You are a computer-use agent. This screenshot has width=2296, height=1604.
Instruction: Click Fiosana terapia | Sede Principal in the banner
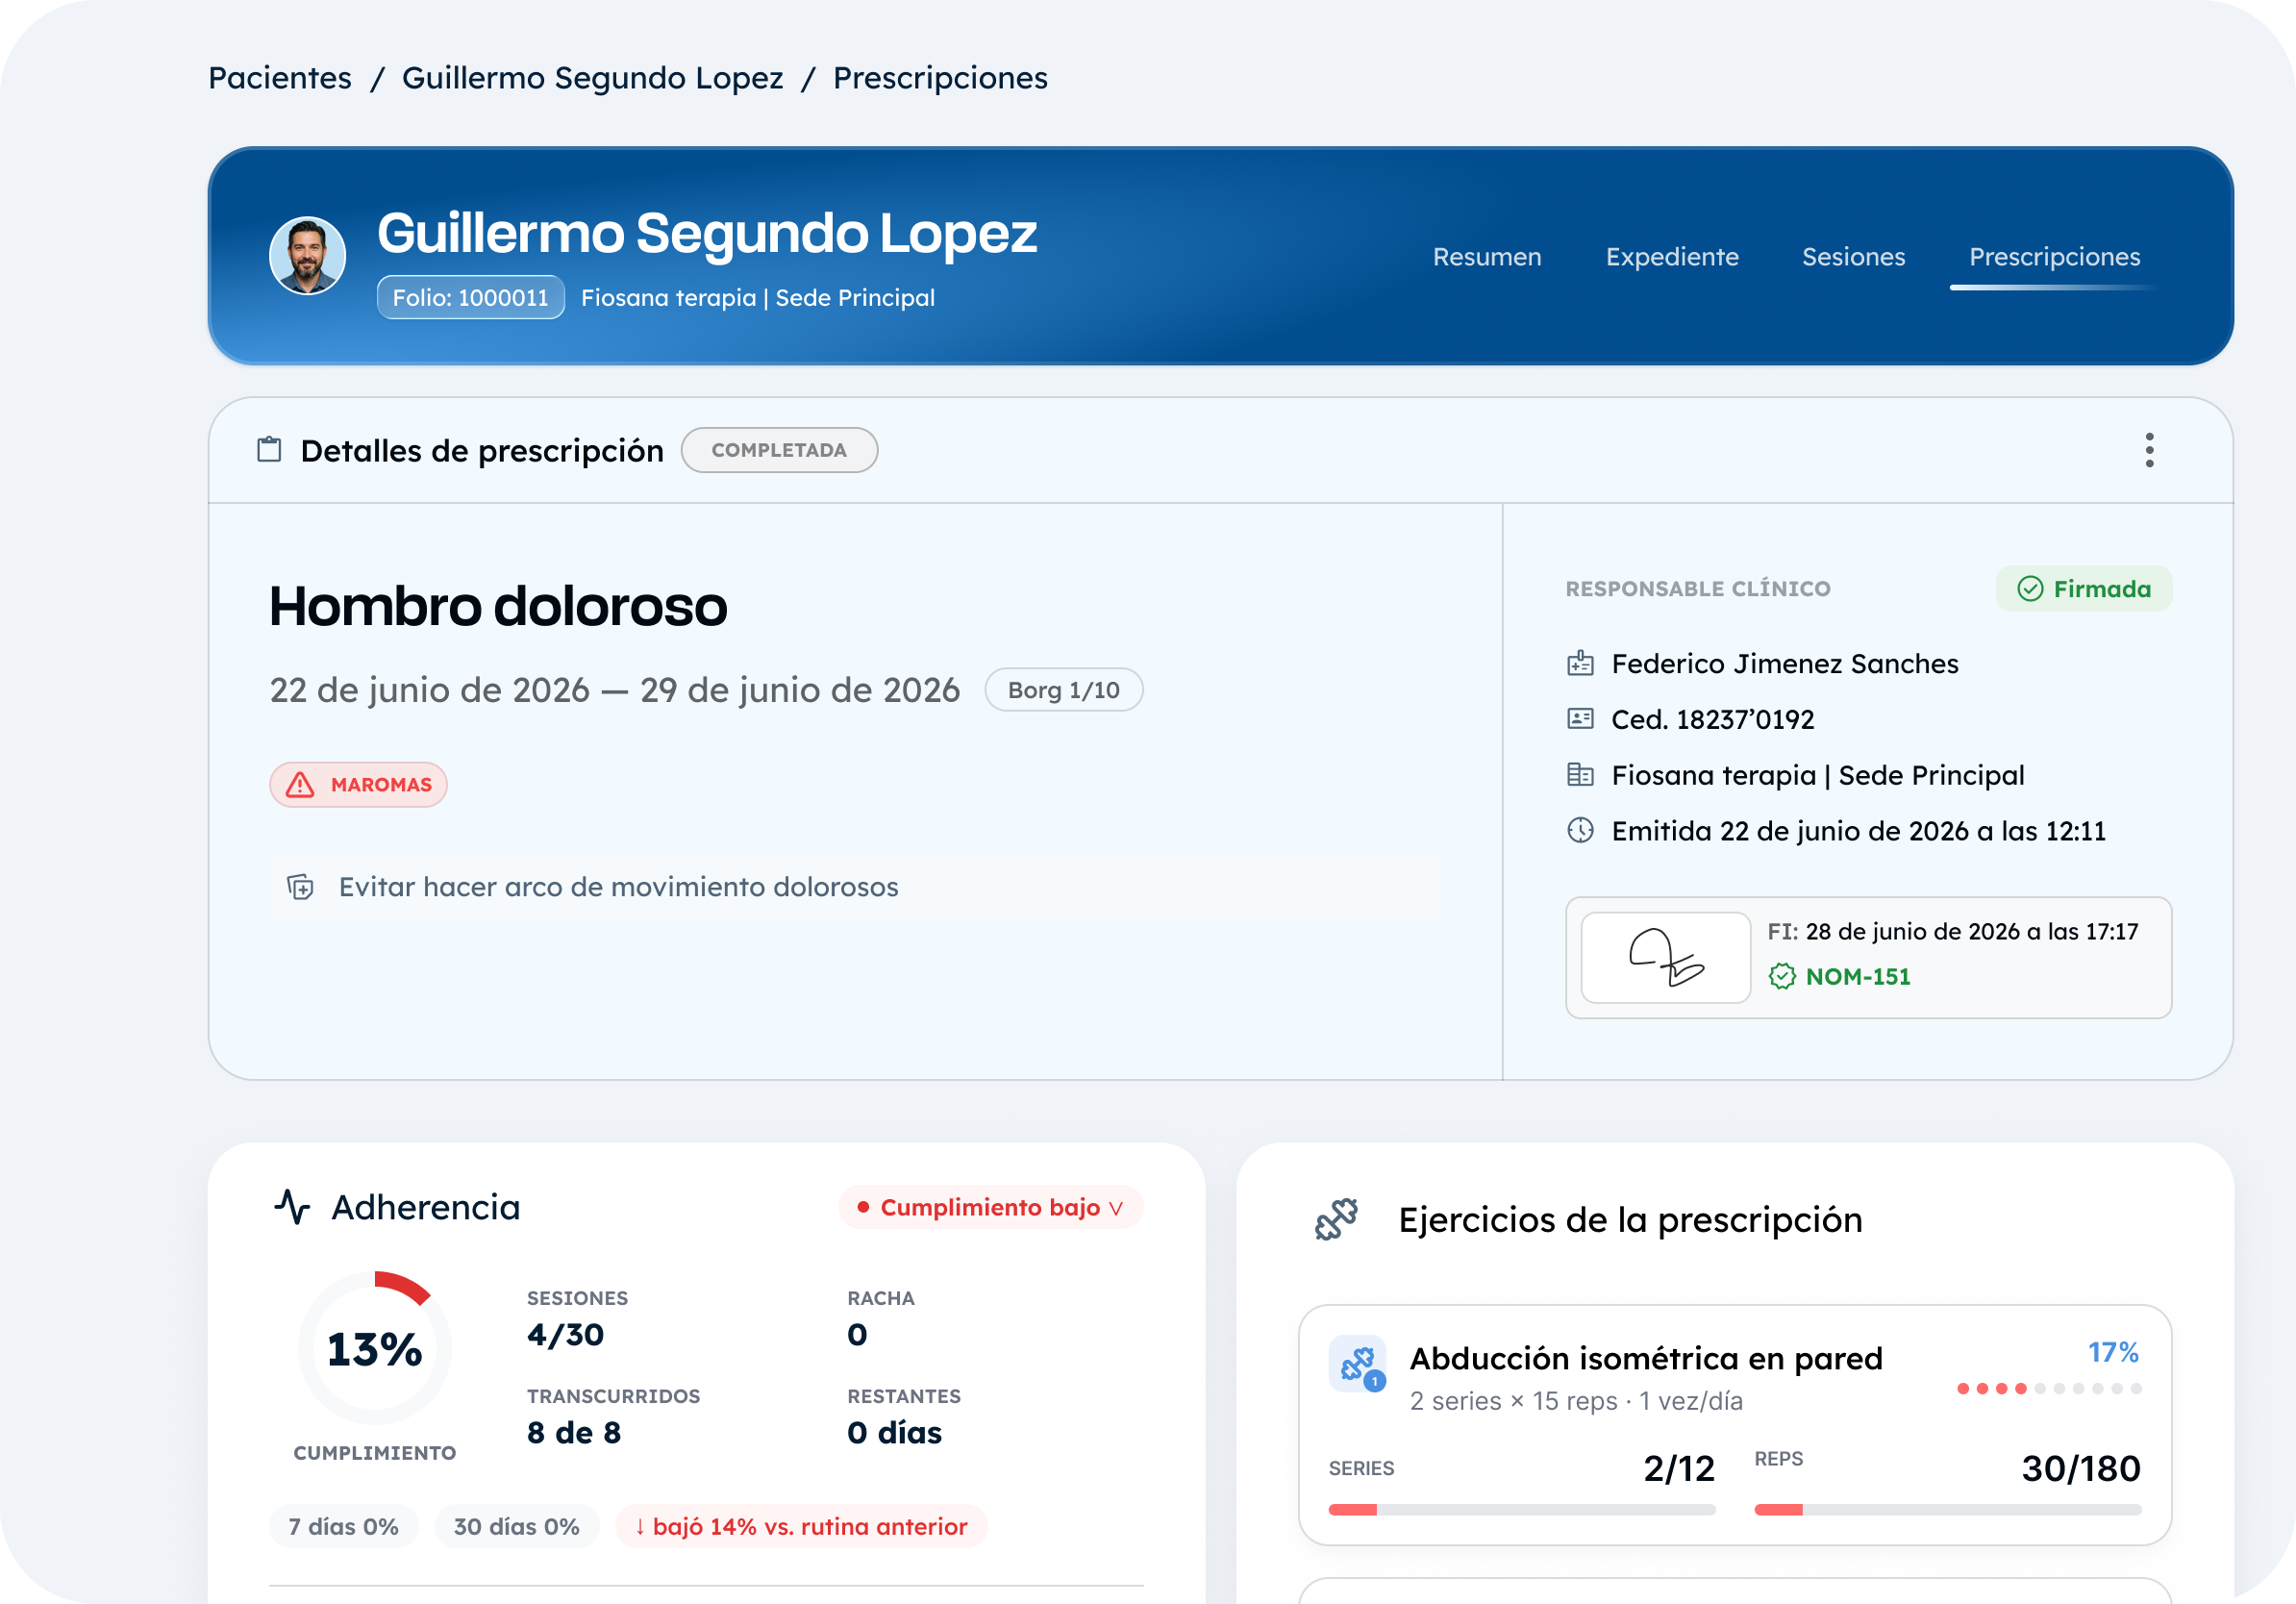[758, 298]
